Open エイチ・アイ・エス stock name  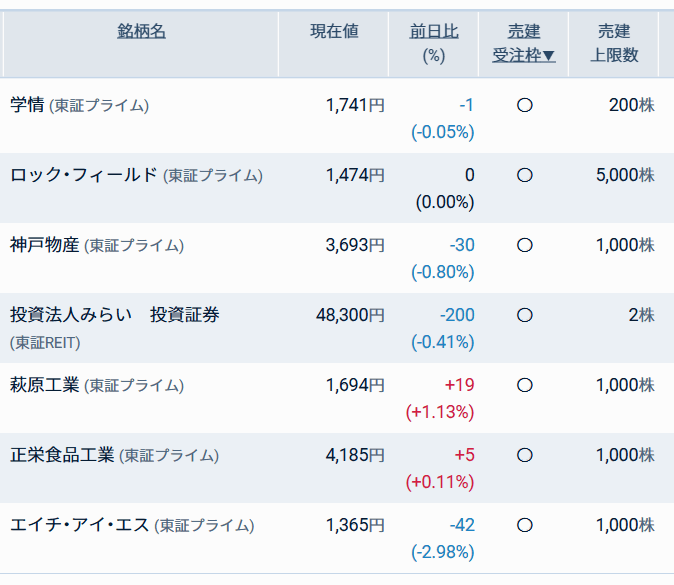[x=79, y=525]
